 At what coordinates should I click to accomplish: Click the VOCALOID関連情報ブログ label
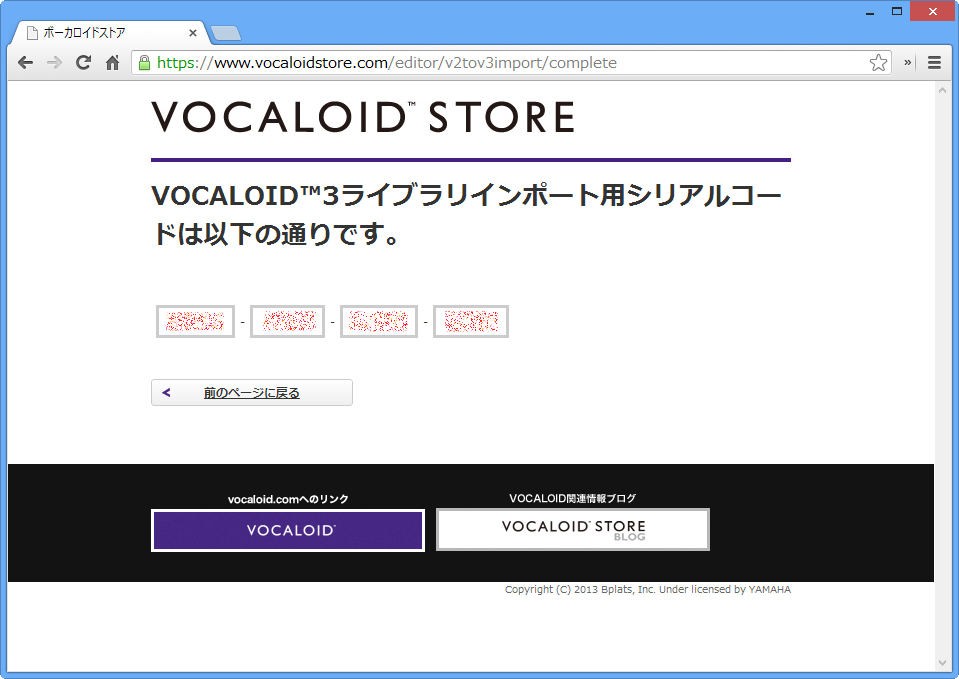coord(572,499)
